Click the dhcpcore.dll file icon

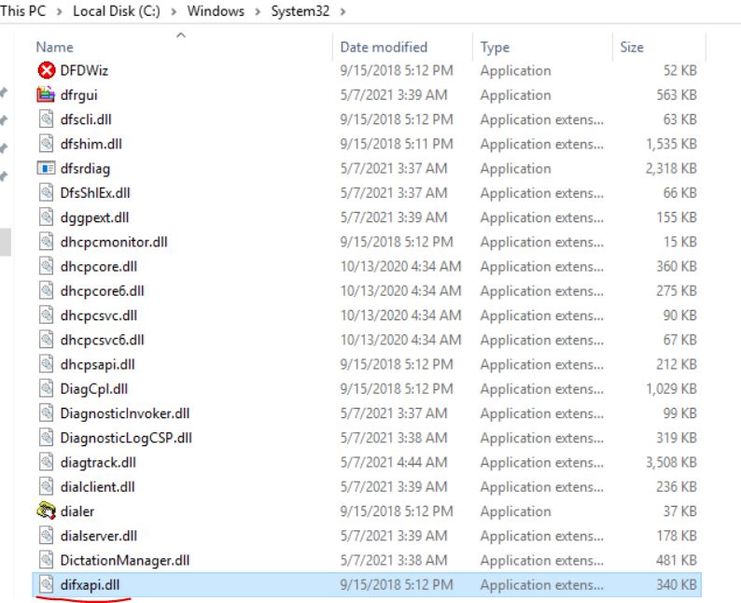point(46,266)
